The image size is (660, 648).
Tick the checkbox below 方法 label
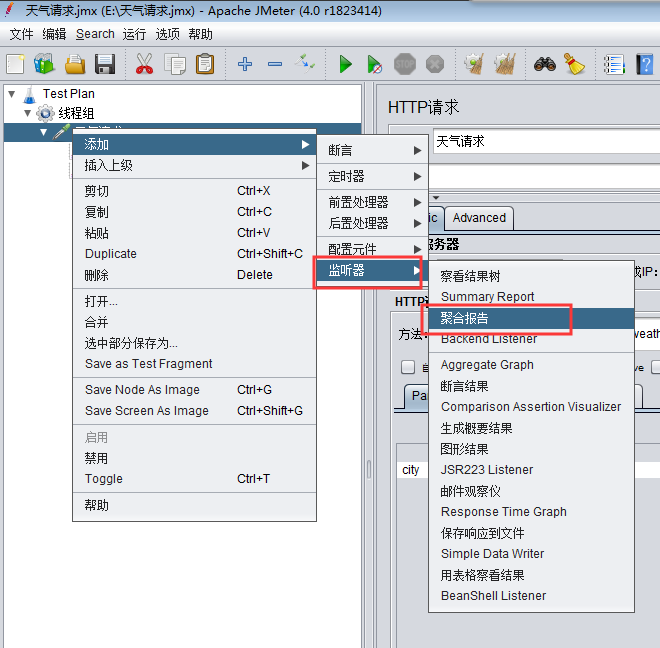(408, 367)
